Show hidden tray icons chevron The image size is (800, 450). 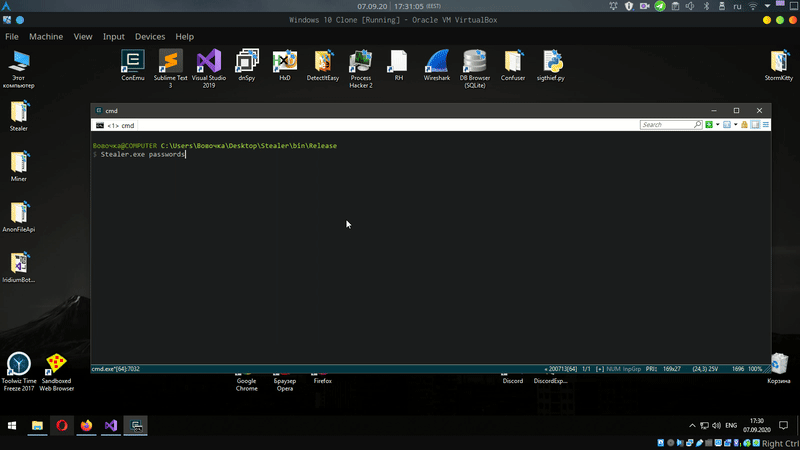(692, 426)
